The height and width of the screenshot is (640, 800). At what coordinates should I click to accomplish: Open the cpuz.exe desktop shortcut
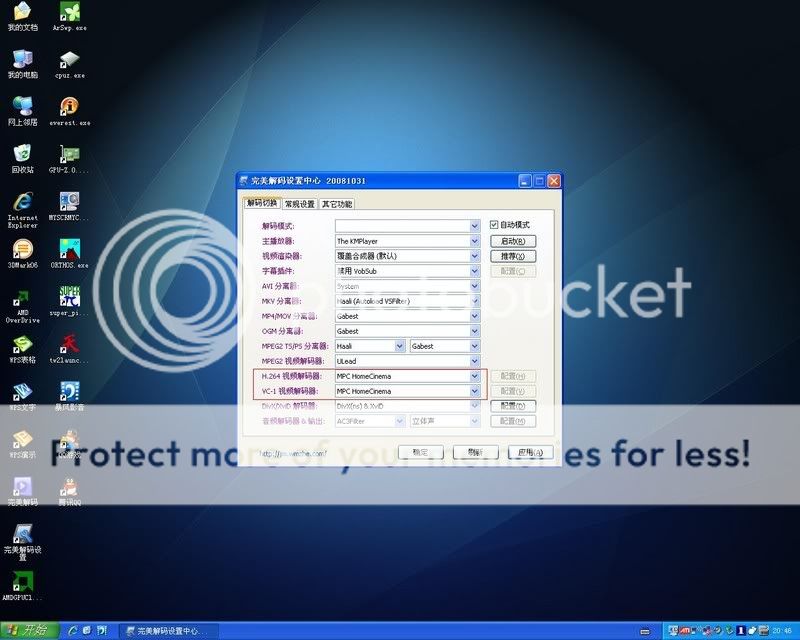coord(69,60)
